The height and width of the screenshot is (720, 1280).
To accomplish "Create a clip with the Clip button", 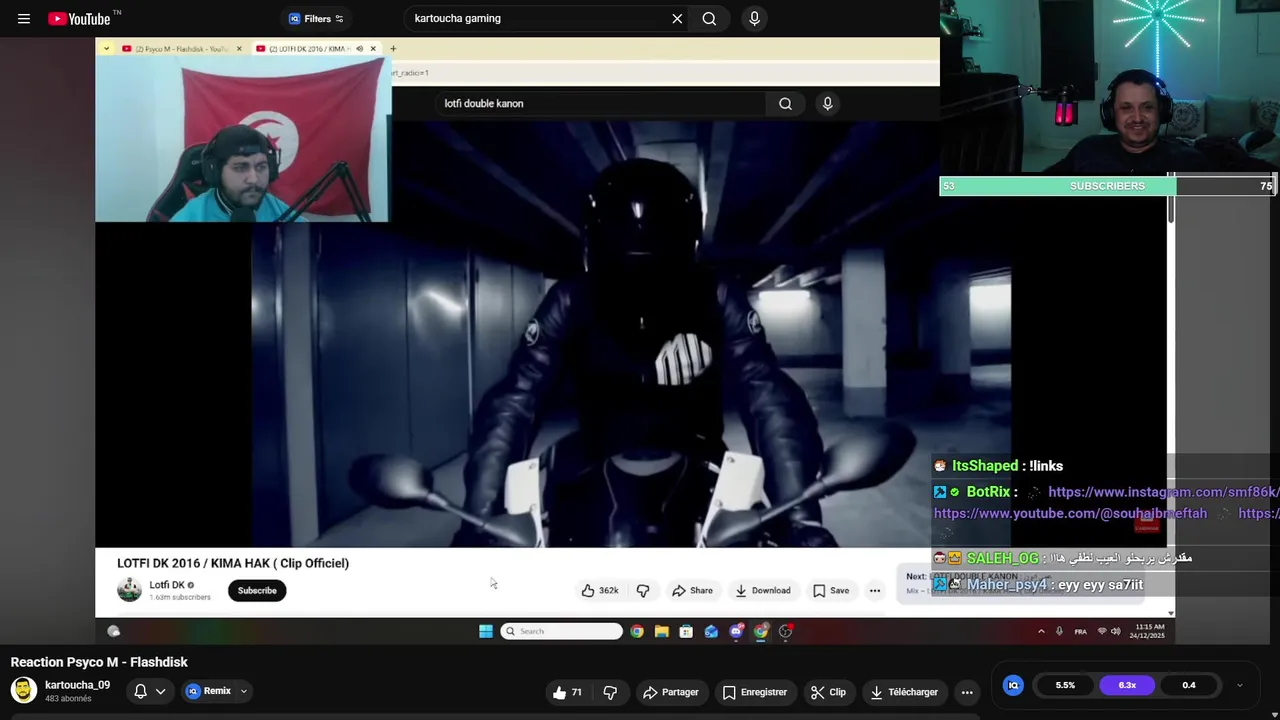I will point(828,692).
